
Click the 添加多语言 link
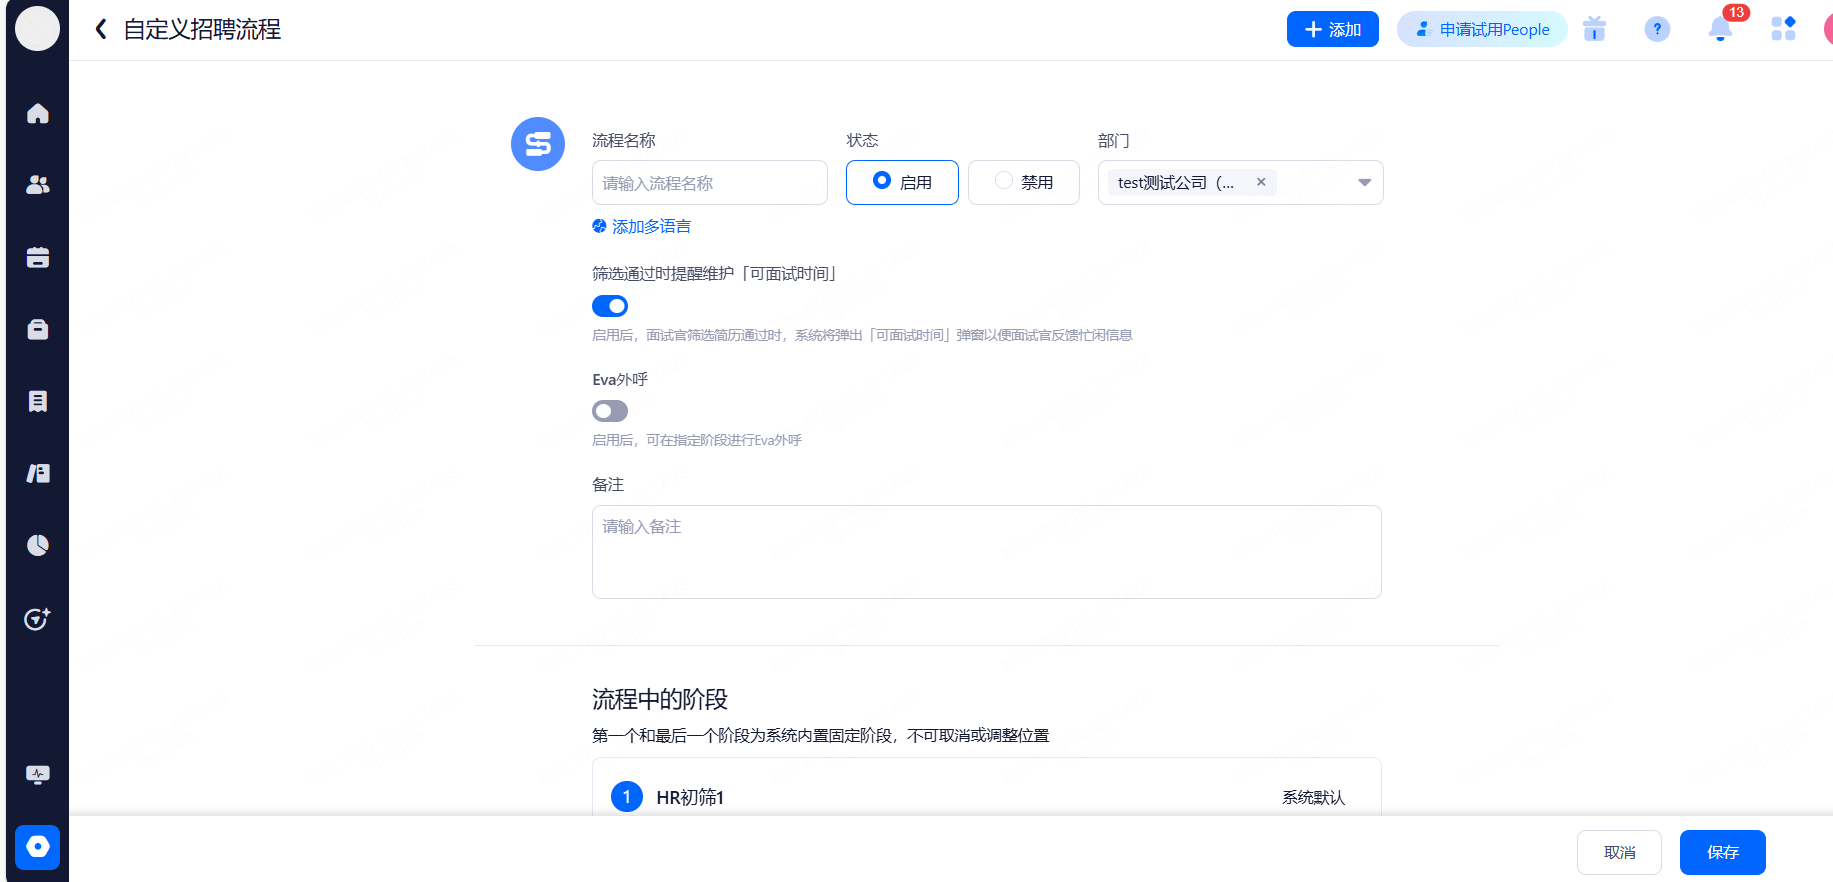click(x=650, y=227)
